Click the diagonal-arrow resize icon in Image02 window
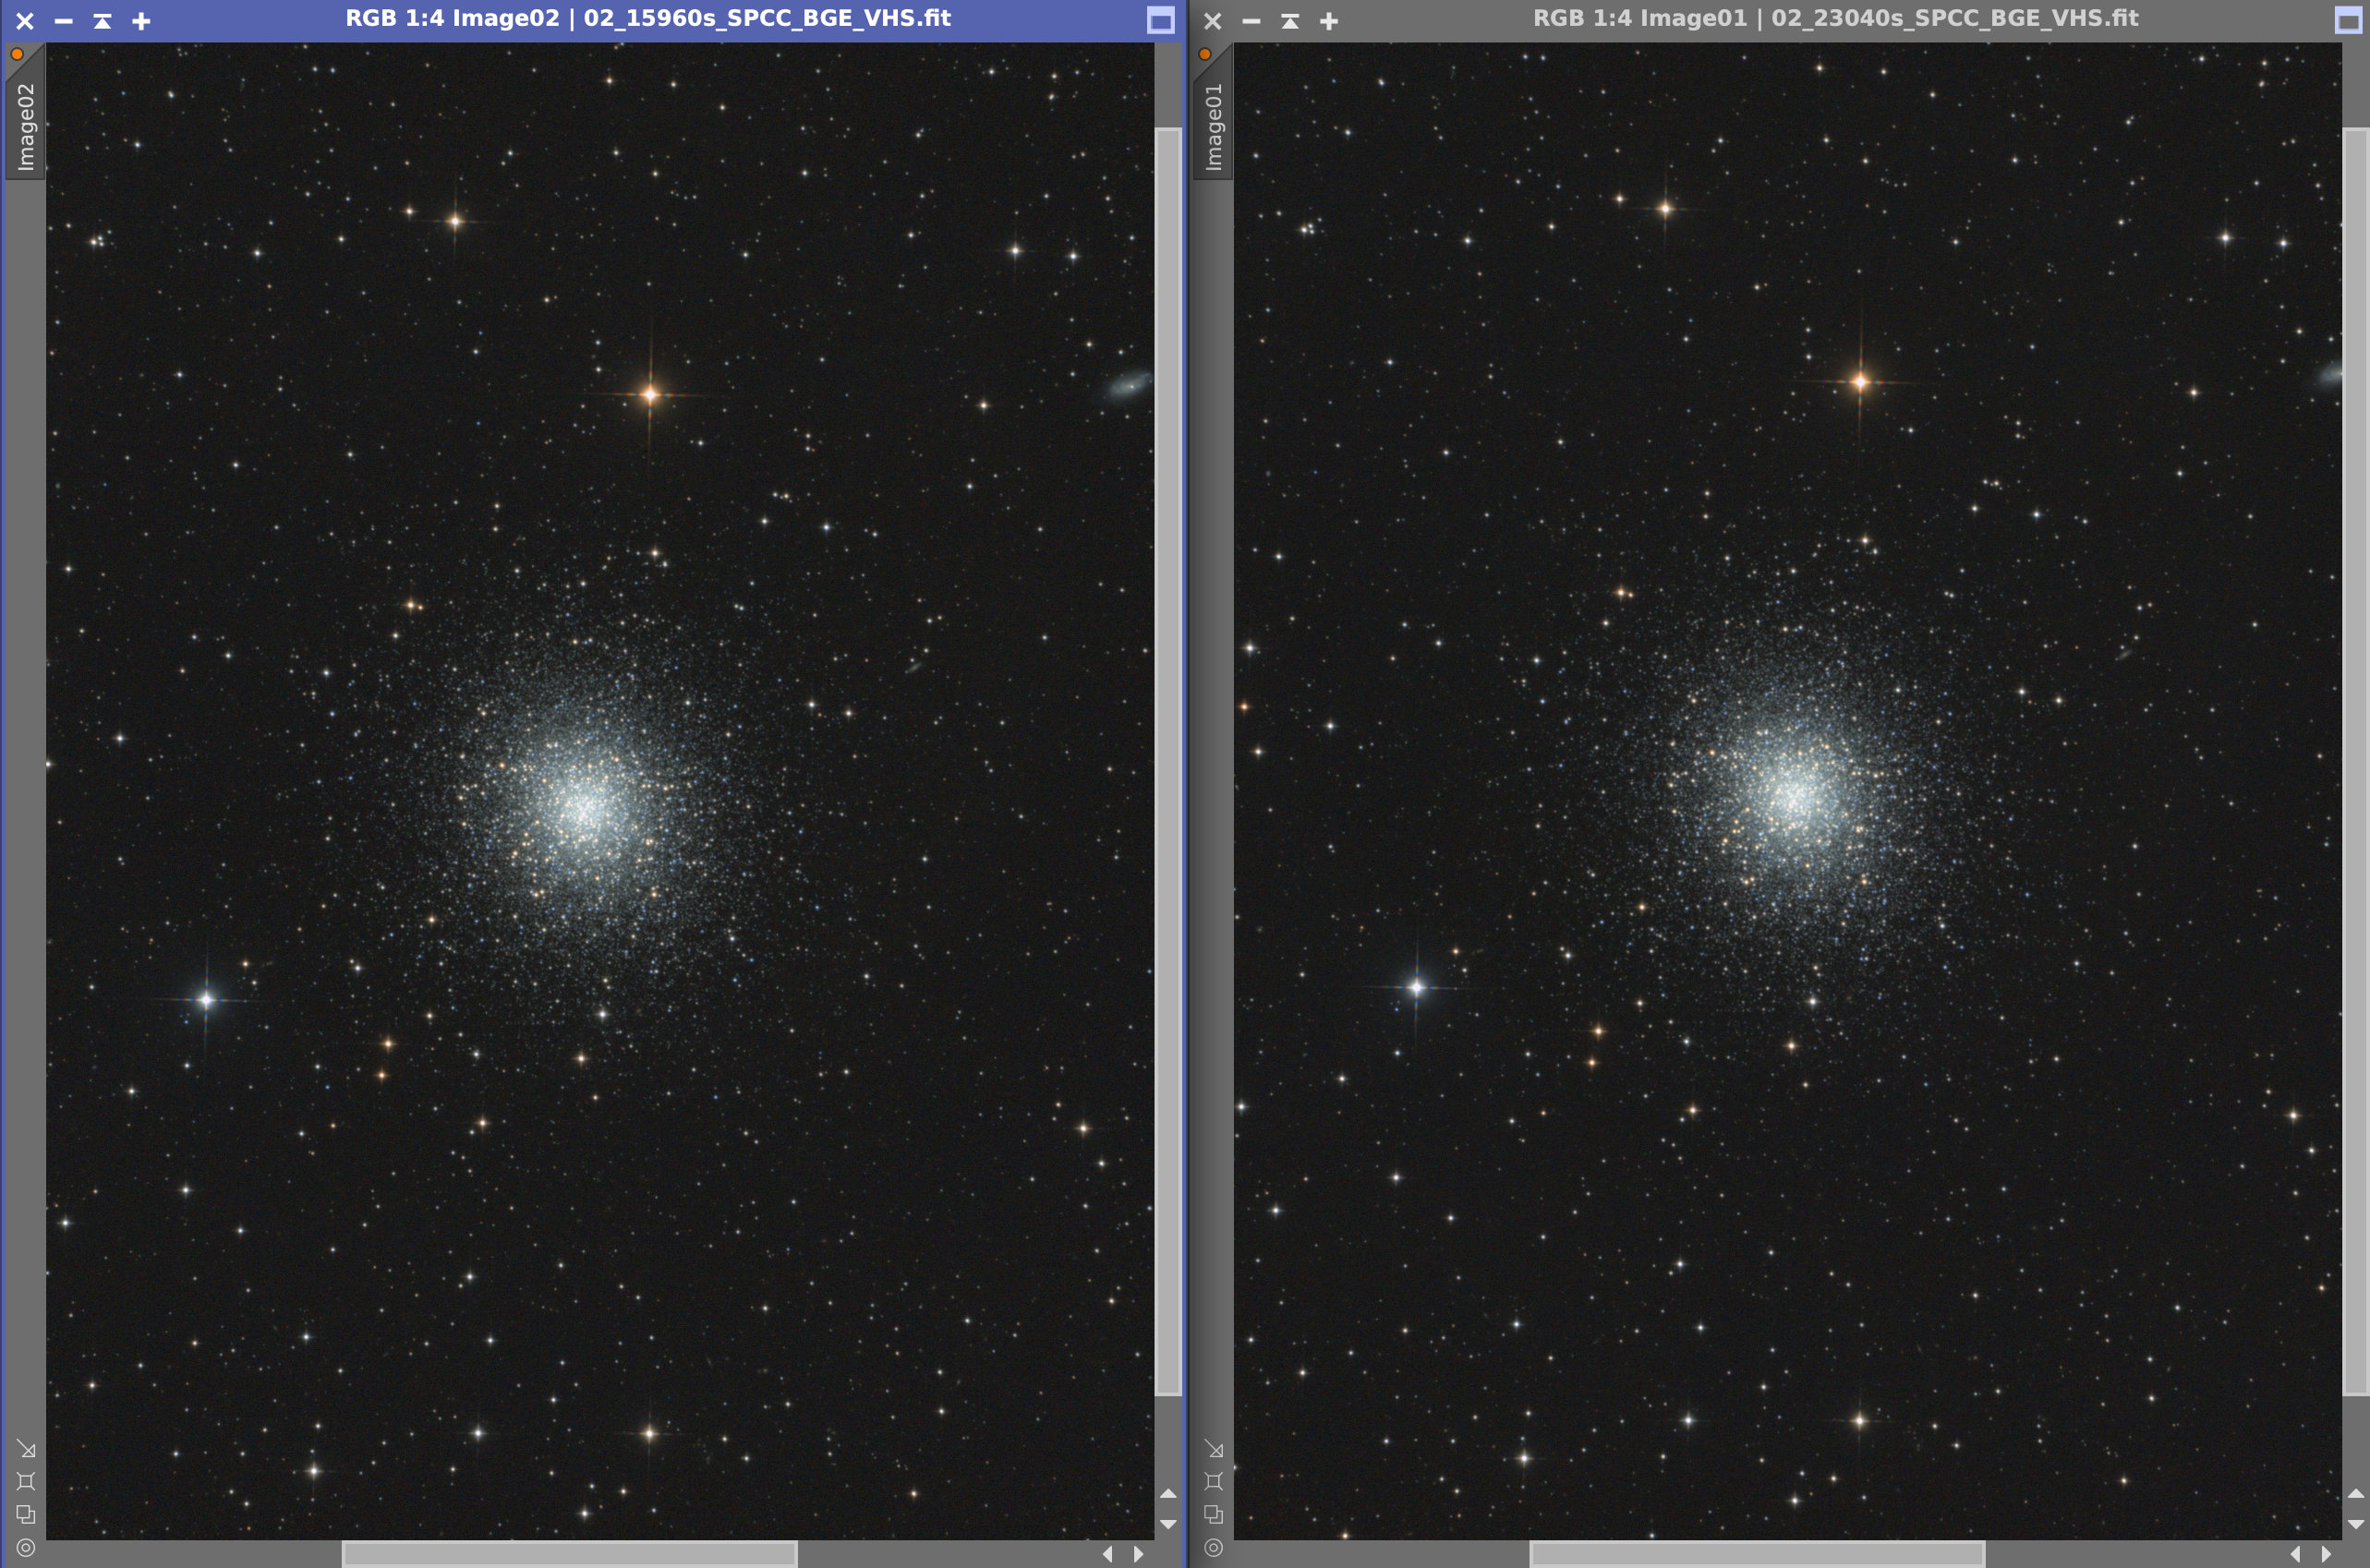The image size is (2370, 1568). coord(26,1449)
